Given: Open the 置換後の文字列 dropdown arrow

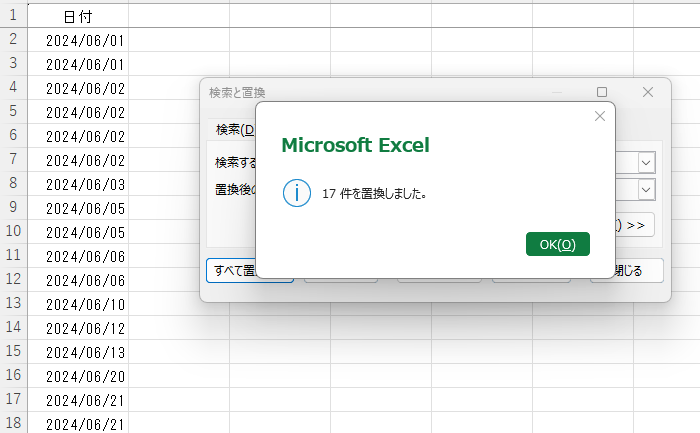Looking at the screenshot, I should (x=646, y=190).
